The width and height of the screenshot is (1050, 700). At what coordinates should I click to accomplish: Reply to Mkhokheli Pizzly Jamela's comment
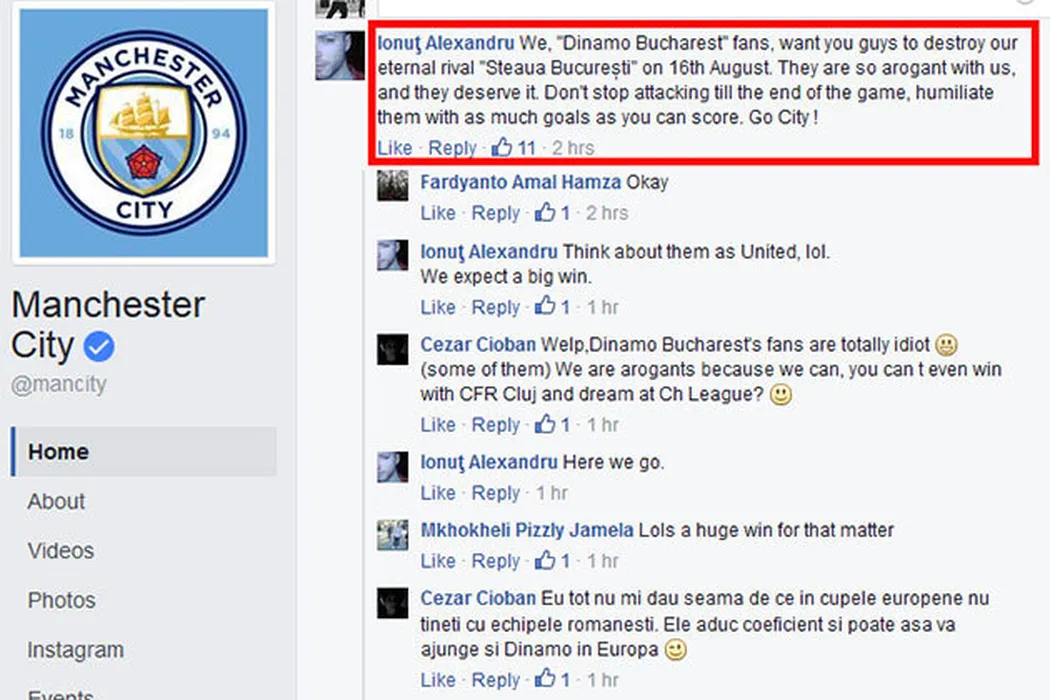pyautogui.click(x=496, y=561)
